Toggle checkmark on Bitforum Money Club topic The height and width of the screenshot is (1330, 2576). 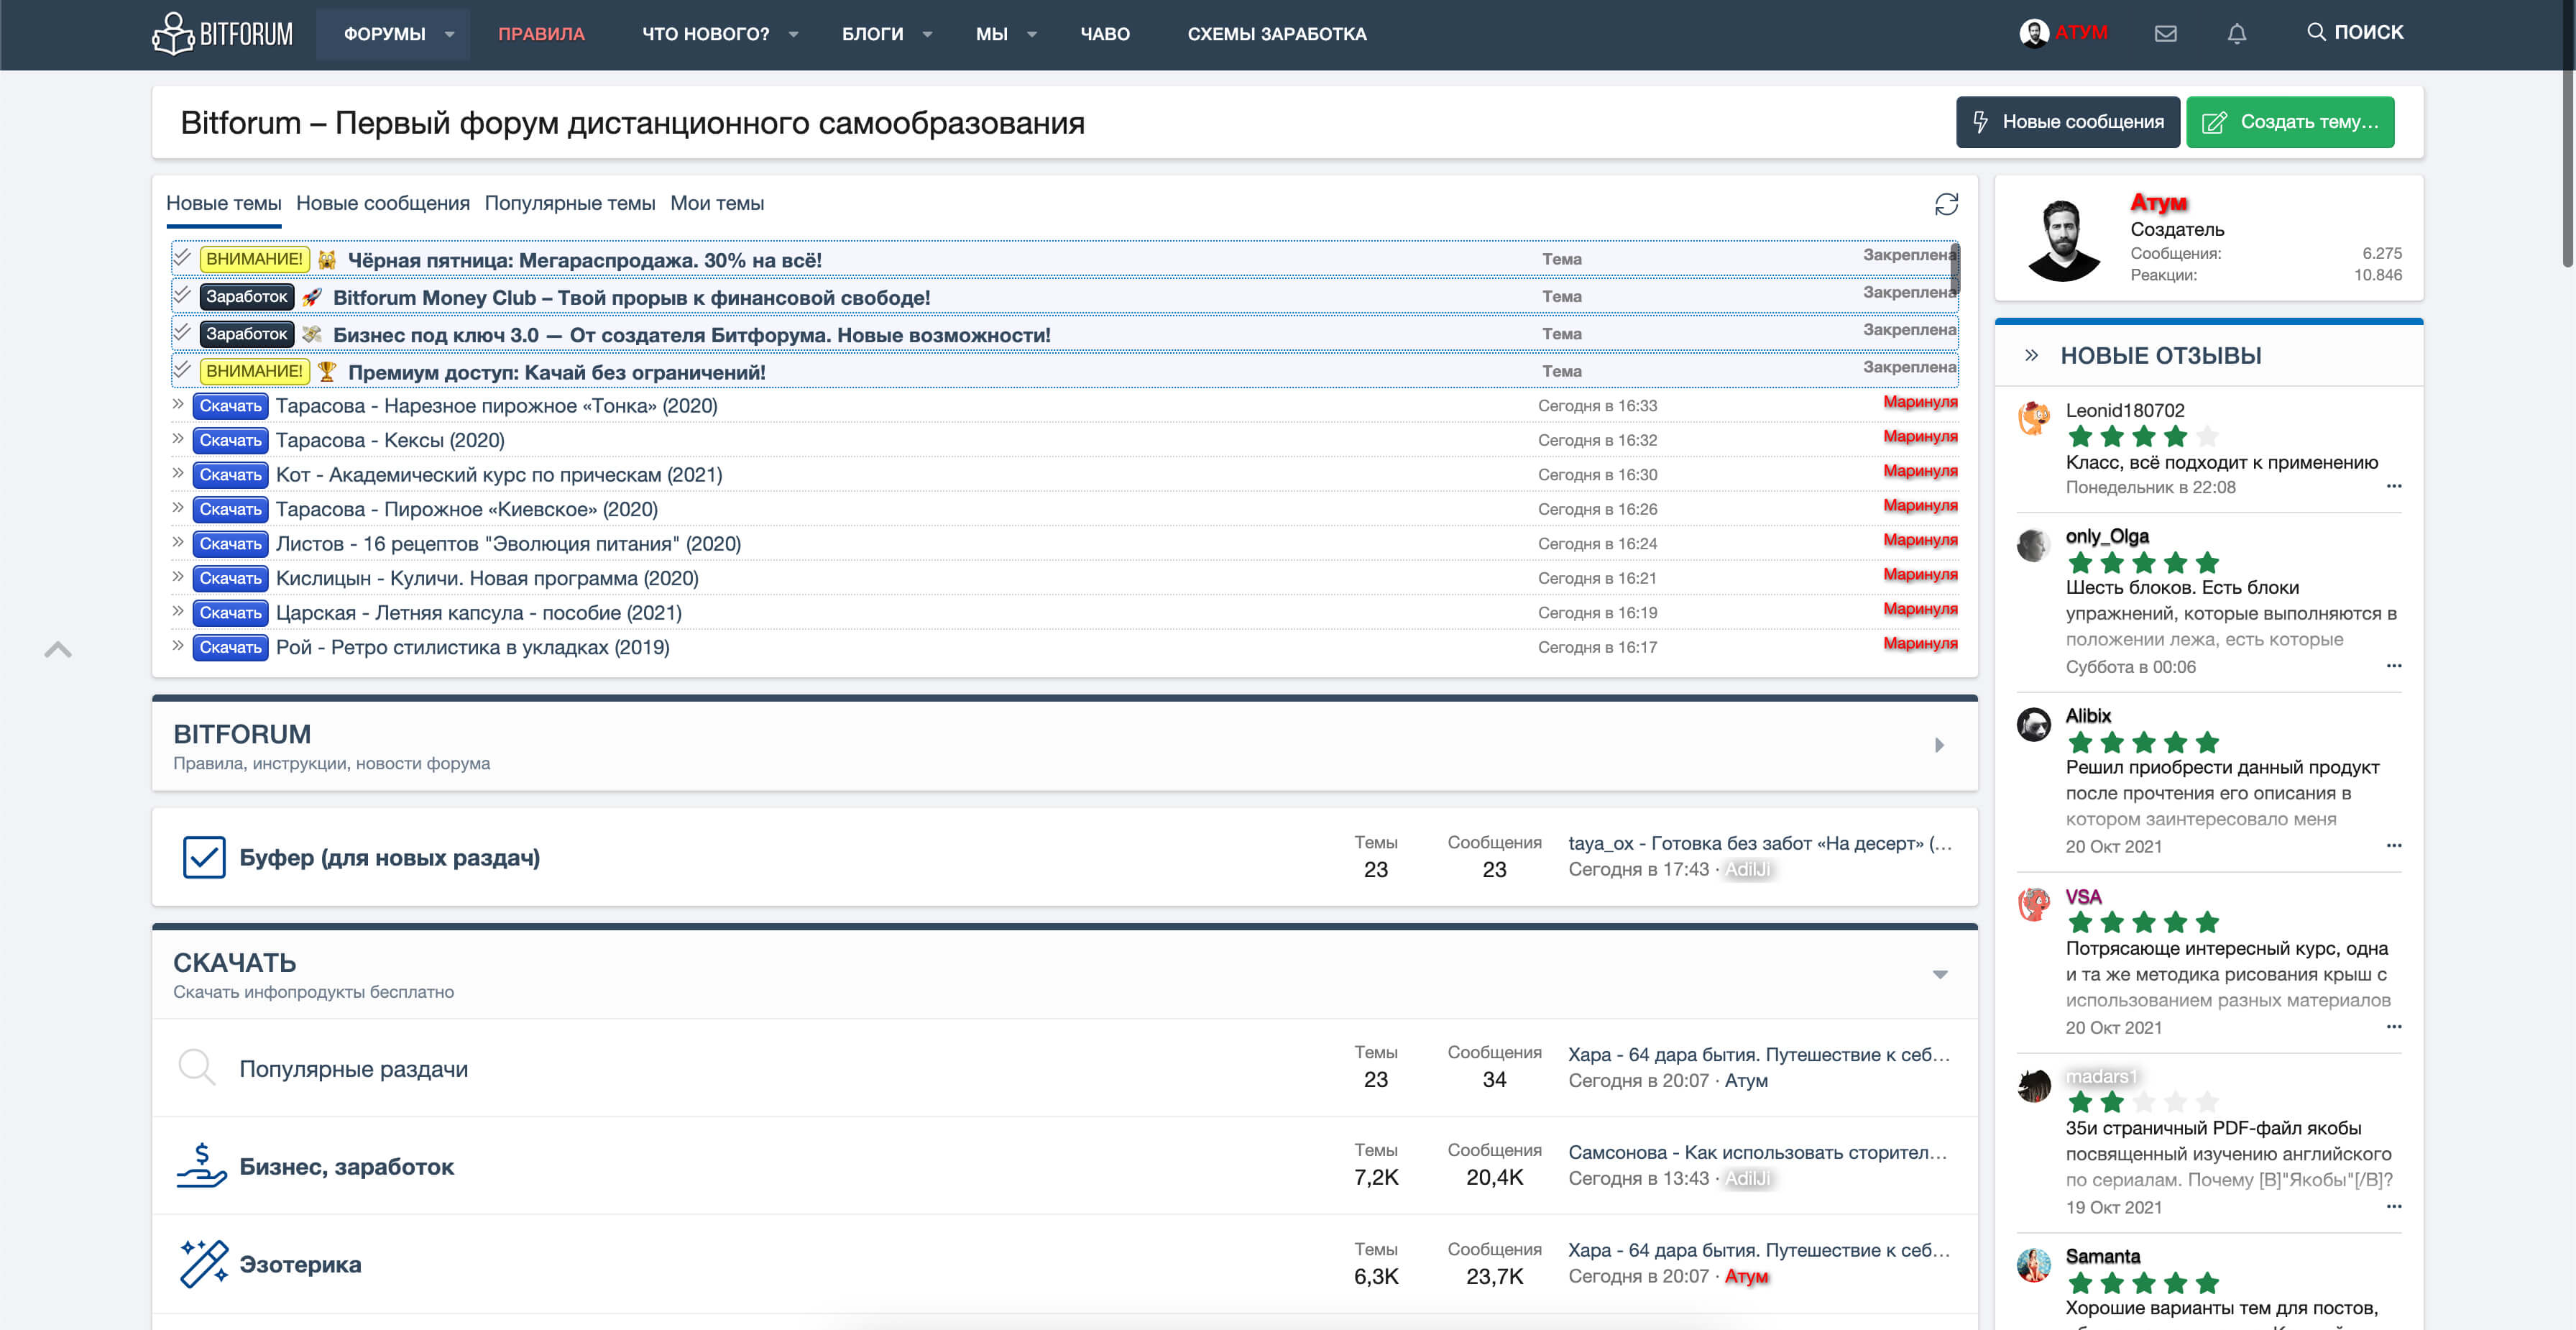pos(182,295)
